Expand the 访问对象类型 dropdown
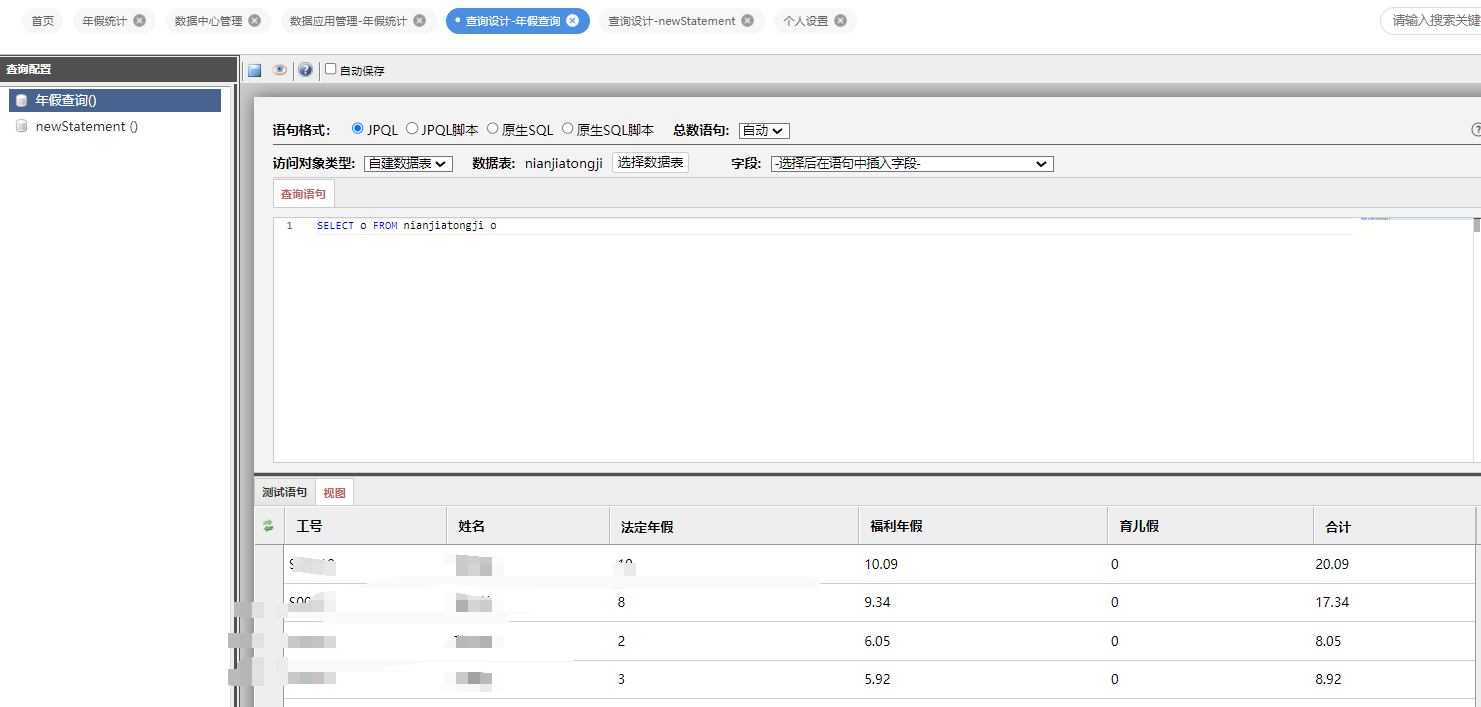 [x=408, y=164]
